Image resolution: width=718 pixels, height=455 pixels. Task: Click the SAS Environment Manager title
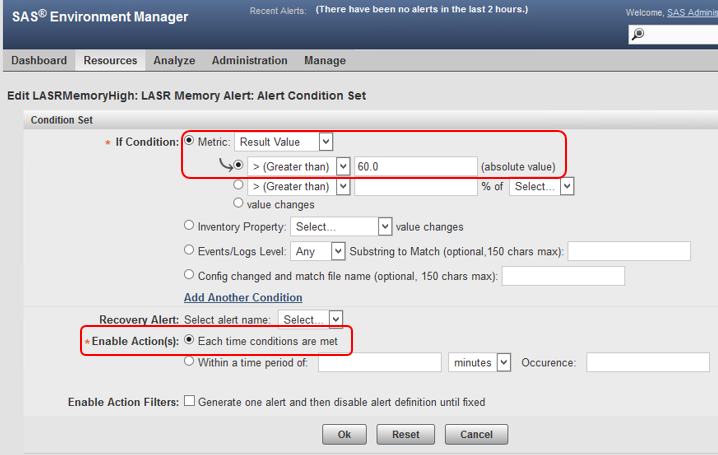[x=100, y=16]
